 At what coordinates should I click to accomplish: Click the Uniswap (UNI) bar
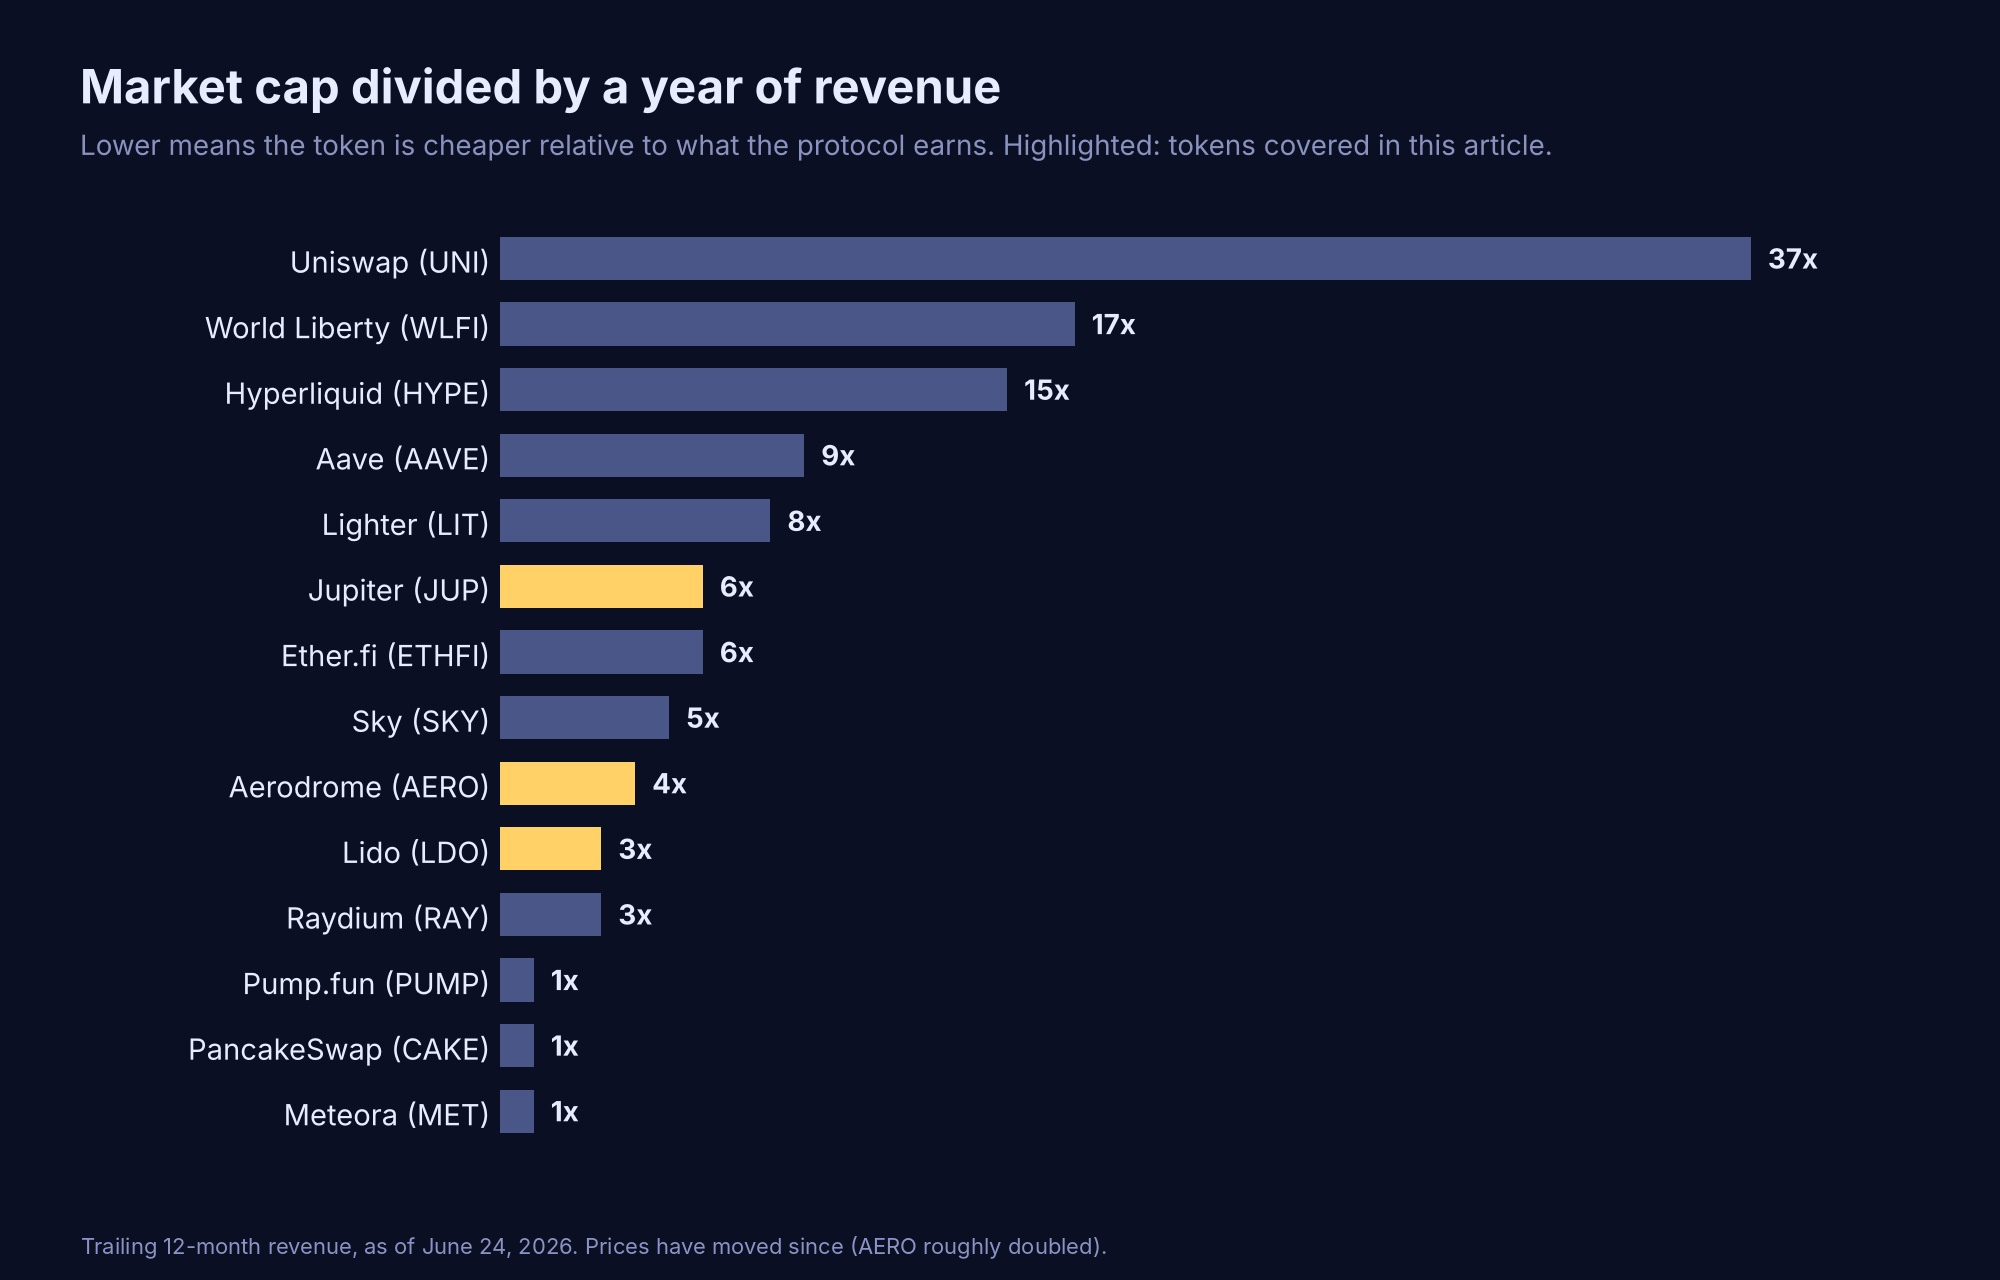click(1125, 259)
